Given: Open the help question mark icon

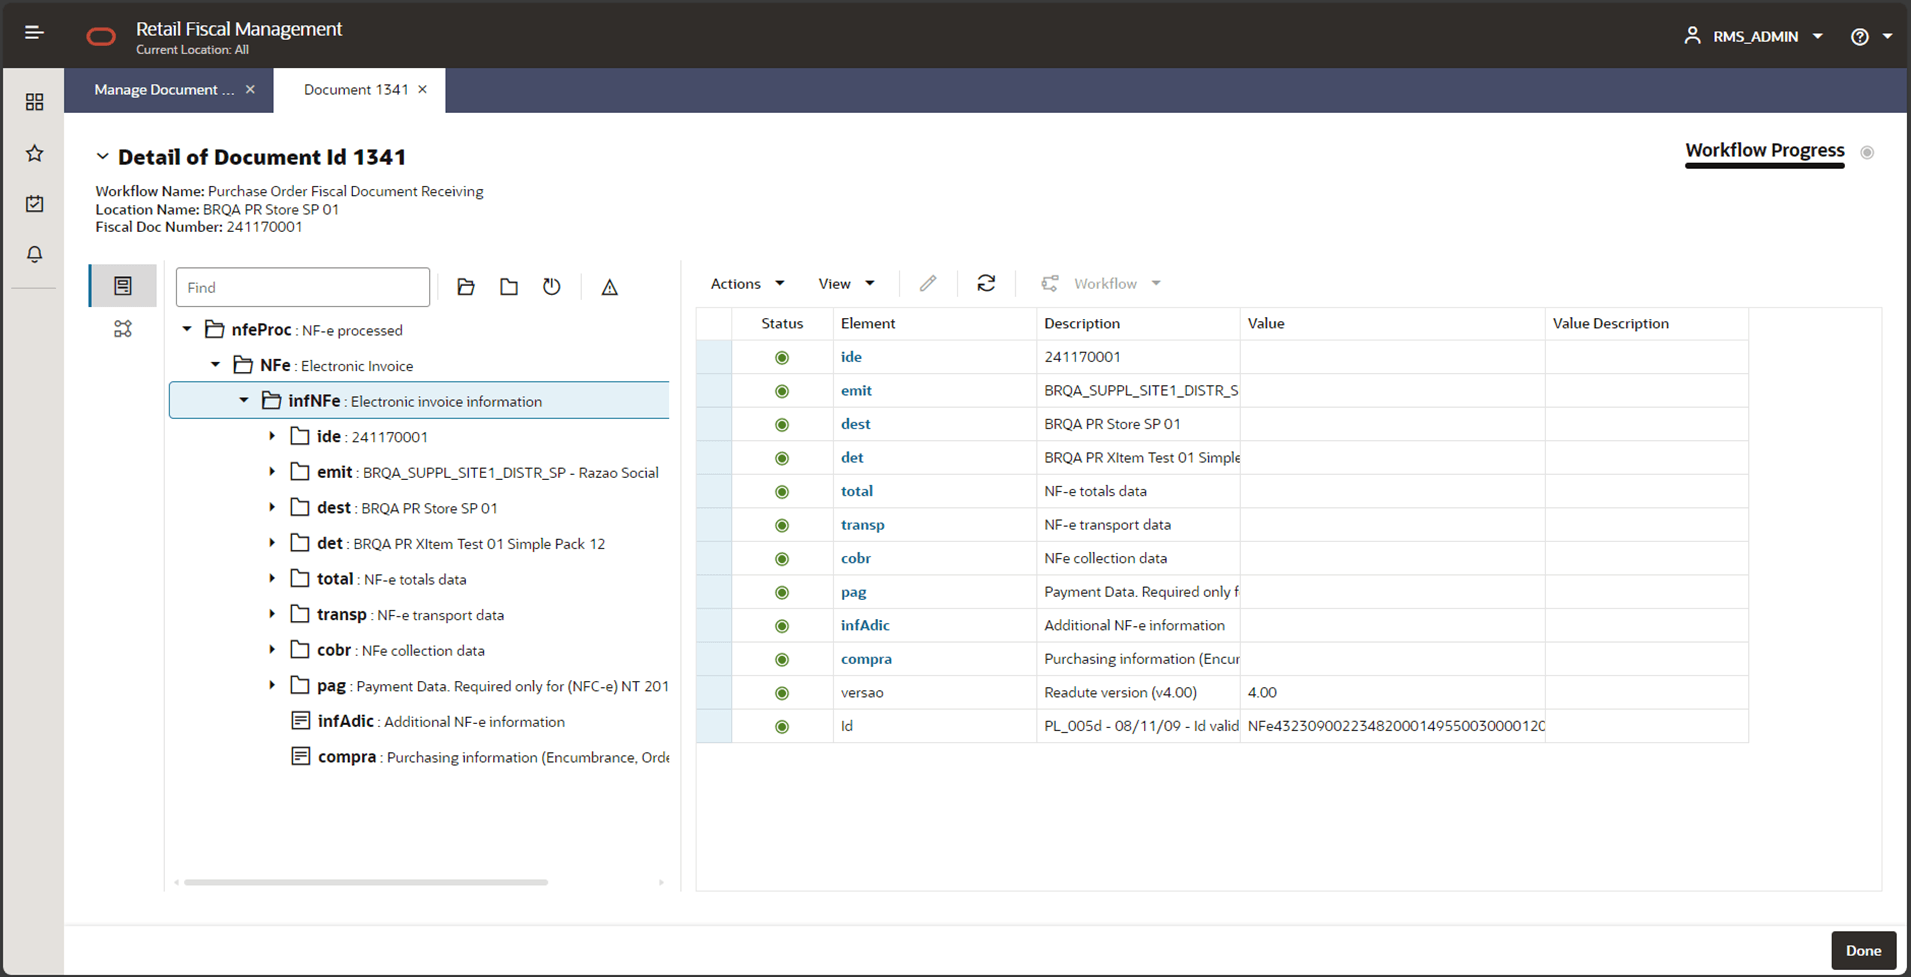Looking at the screenshot, I should point(1860,36).
